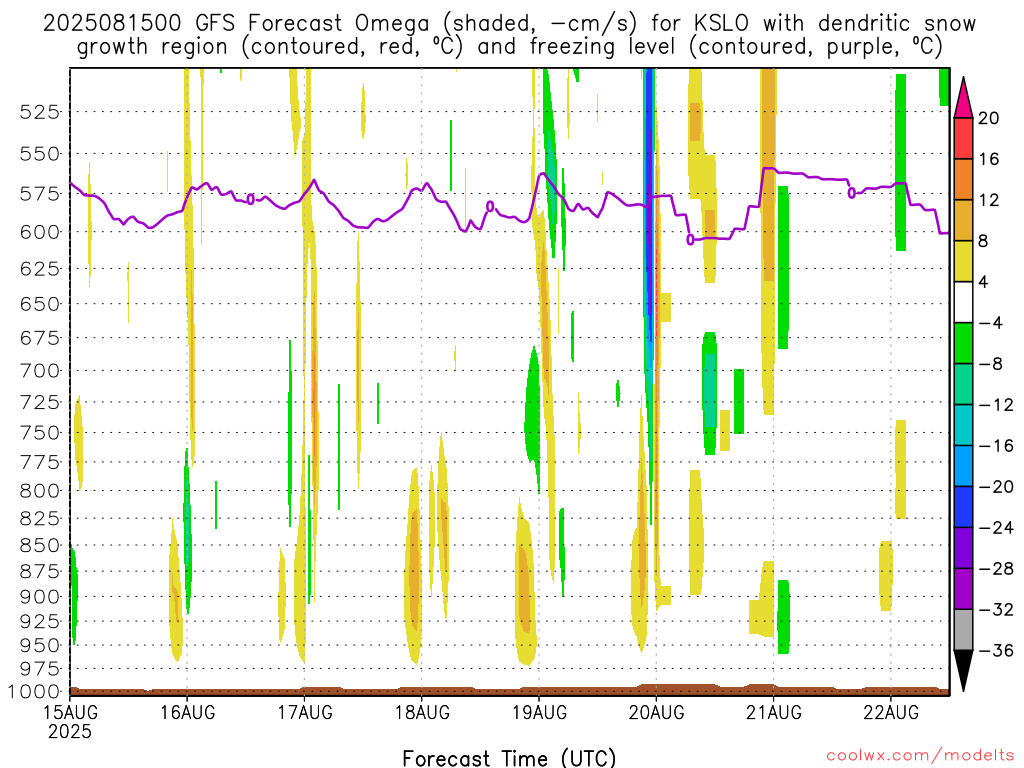Click the black arrow tip at the color bar bottom
The image size is (1024, 768).
(x=963, y=671)
